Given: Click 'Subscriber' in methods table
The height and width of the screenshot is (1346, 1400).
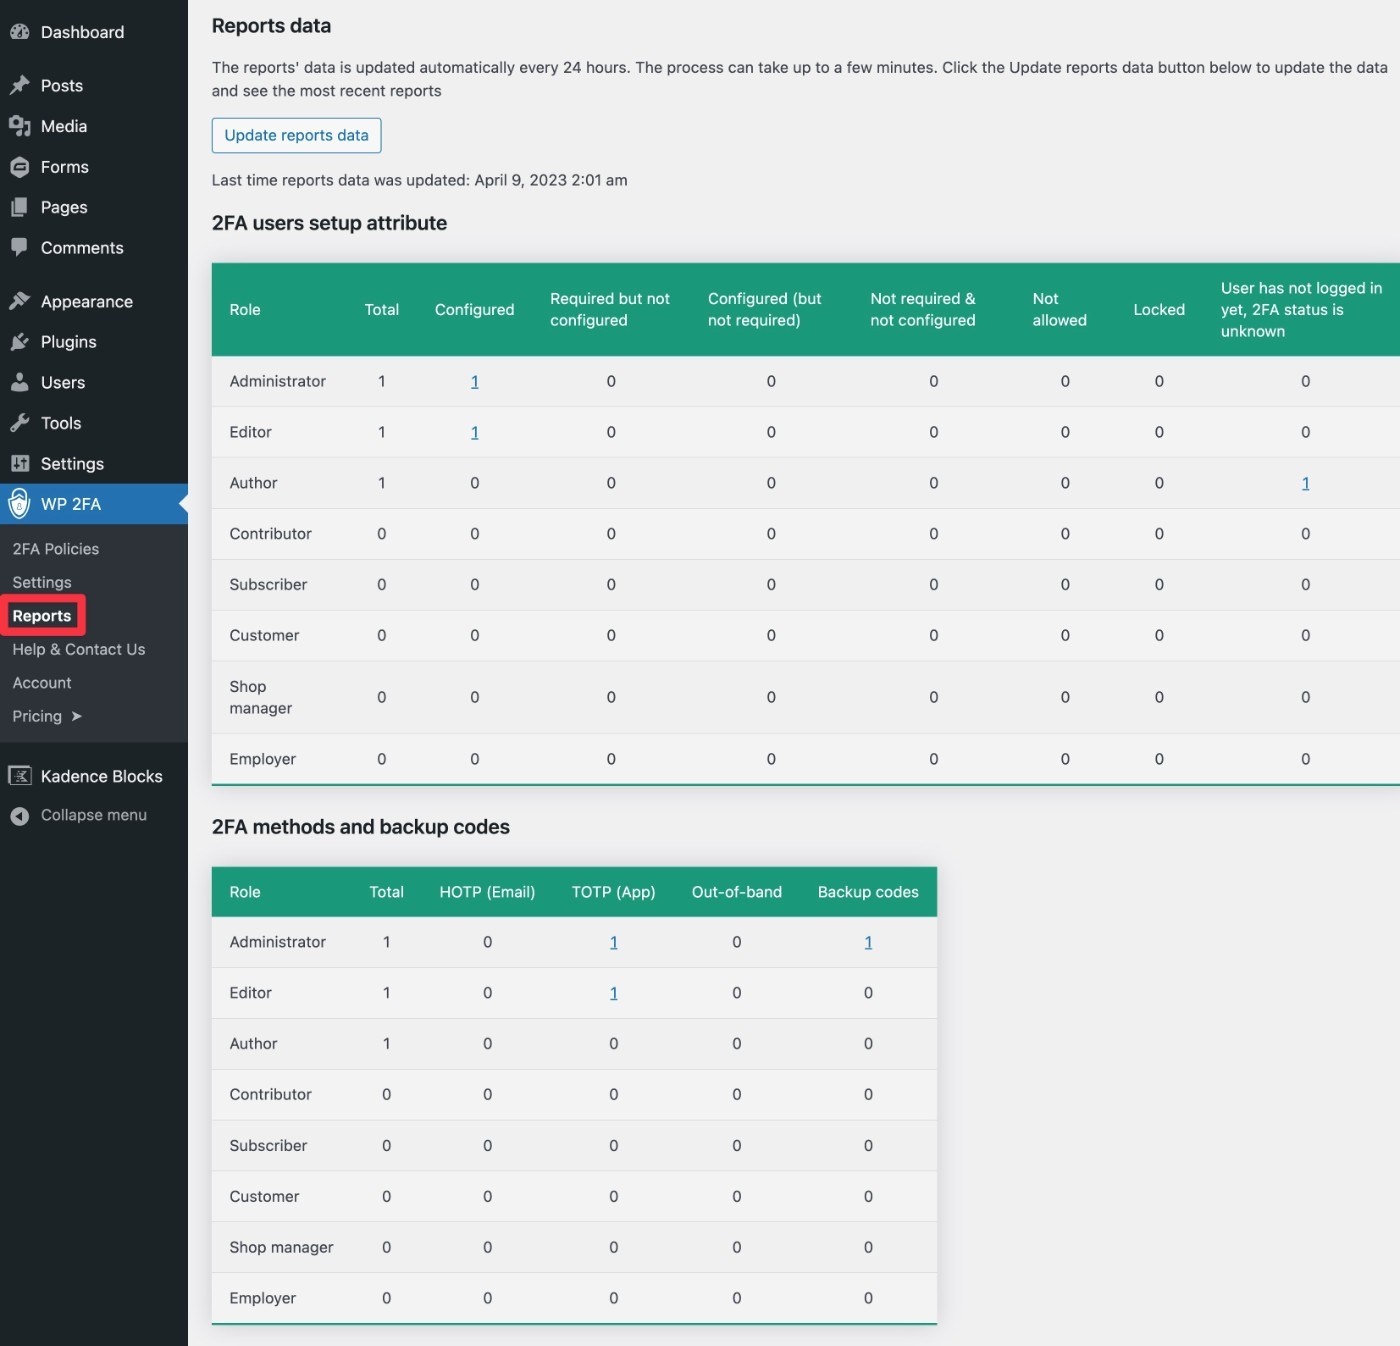Looking at the screenshot, I should pos(268,1145).
